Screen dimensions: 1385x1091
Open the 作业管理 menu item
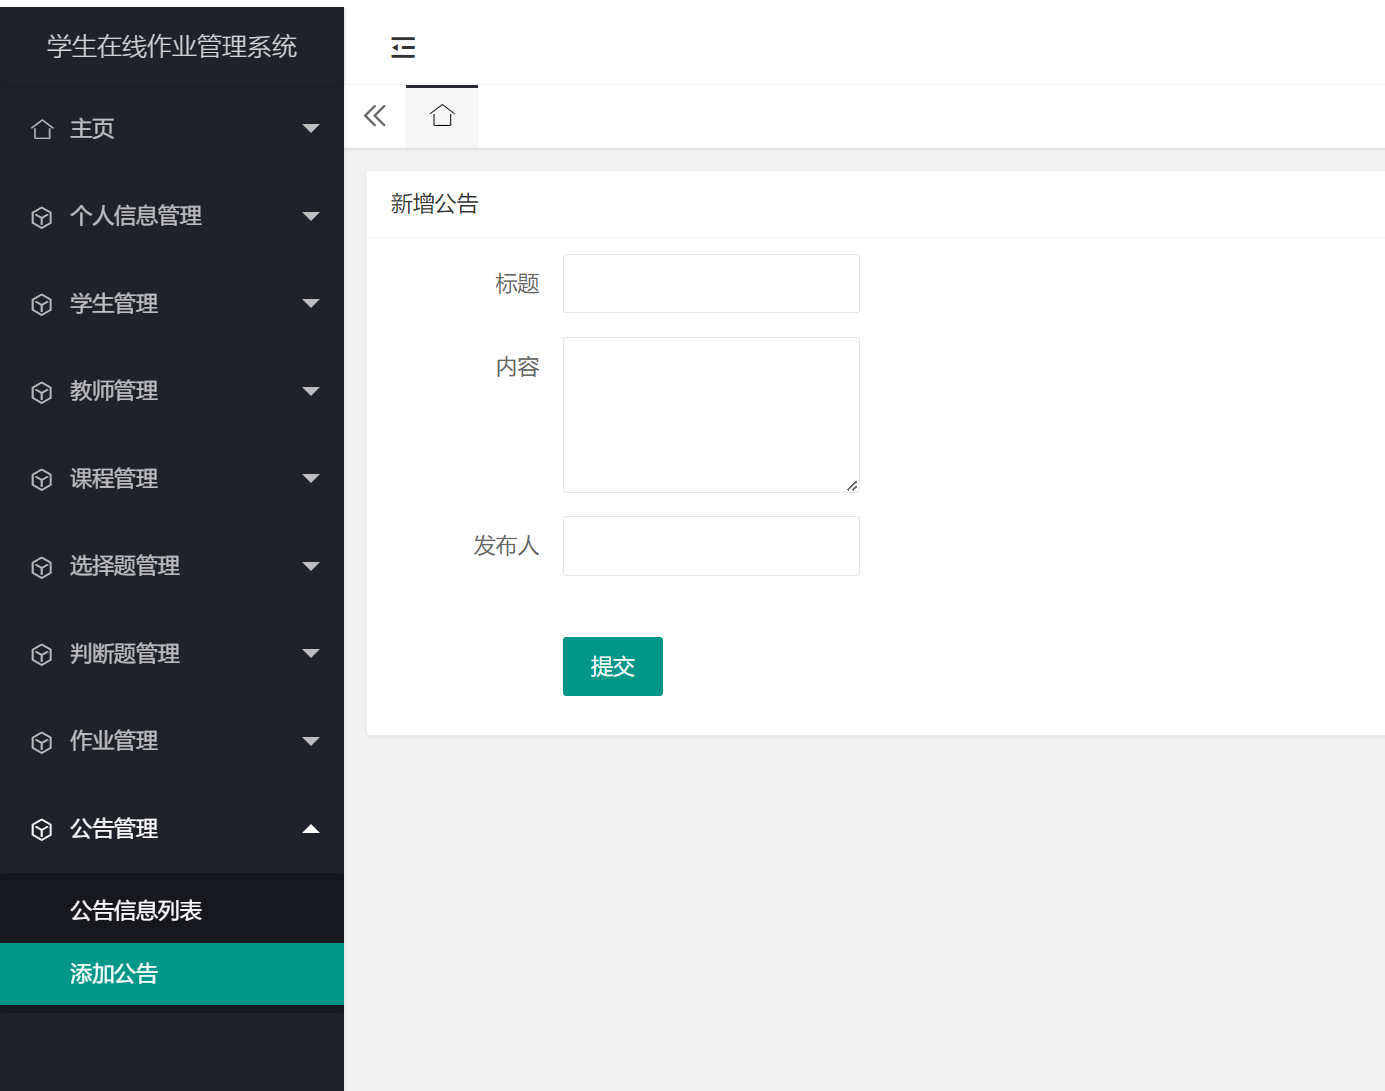coord(172,741)
